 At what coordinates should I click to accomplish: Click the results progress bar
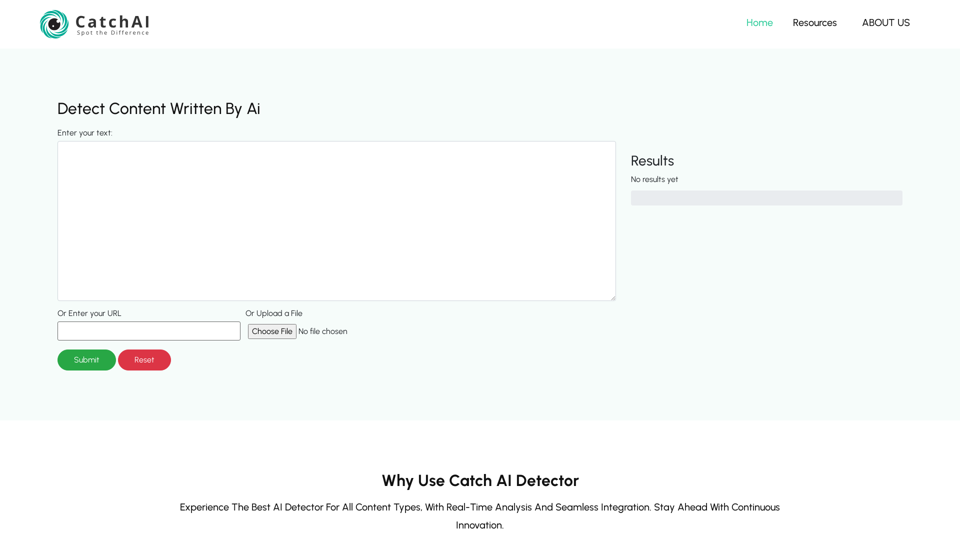click(767, 198)
